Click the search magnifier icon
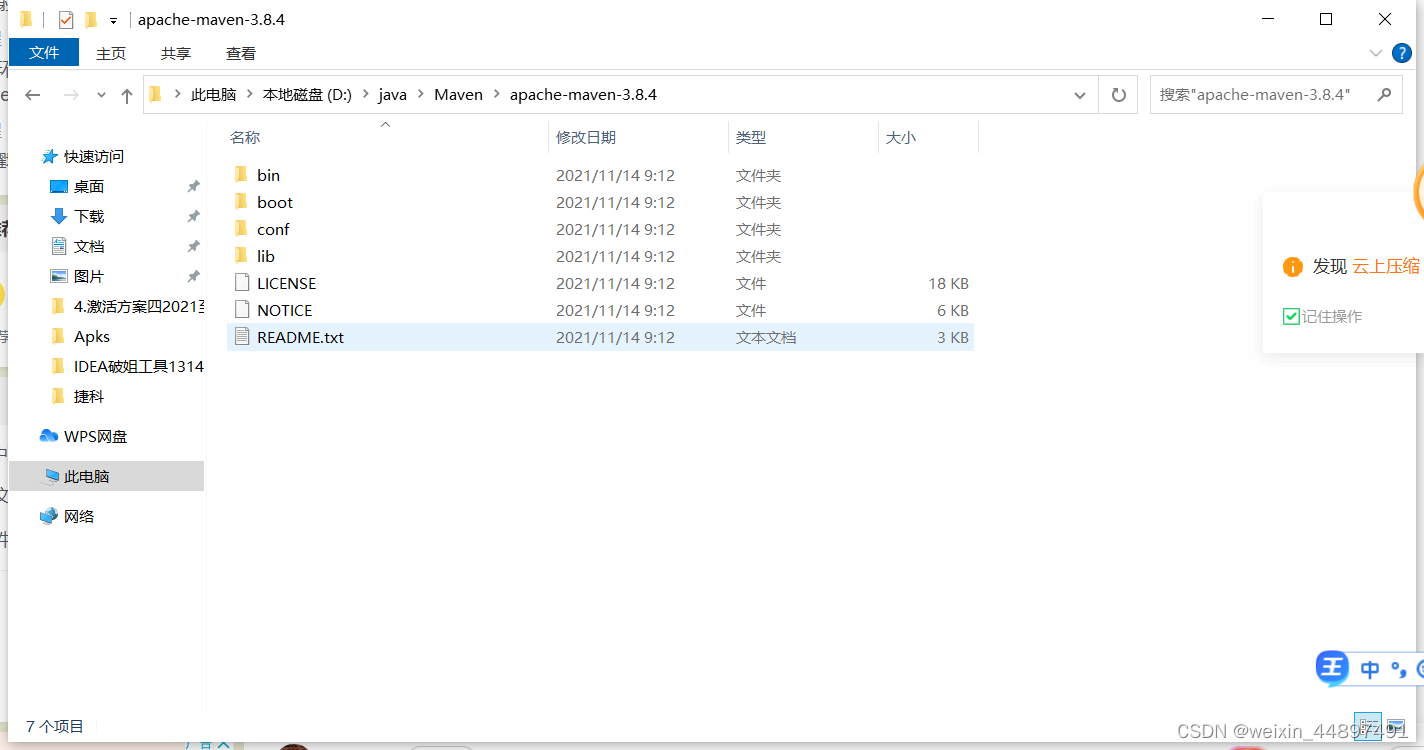This screenshot has height=750, width=1424. coord(1384,95)
